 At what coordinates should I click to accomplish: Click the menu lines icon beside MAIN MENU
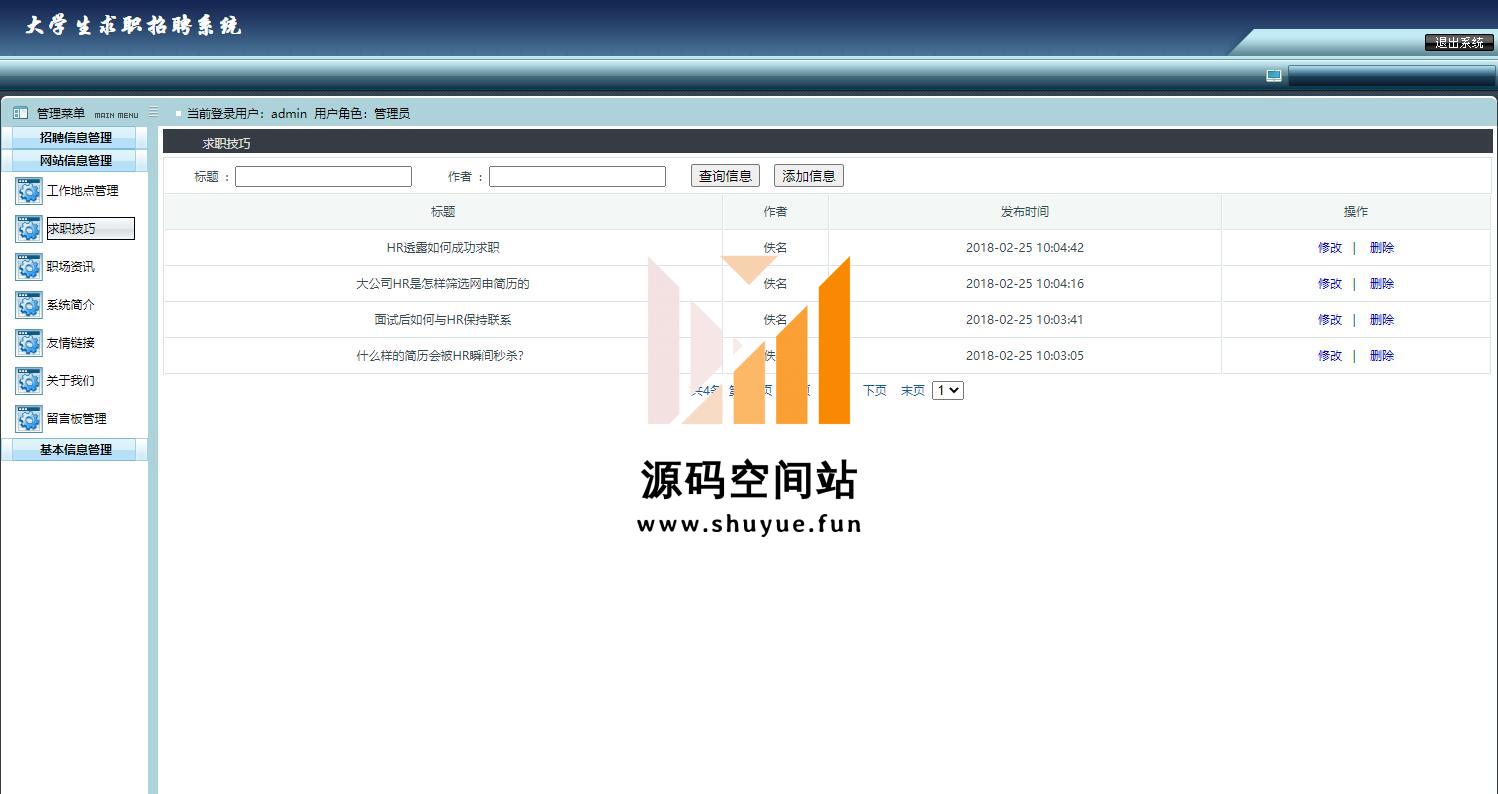tap(153, 112)
